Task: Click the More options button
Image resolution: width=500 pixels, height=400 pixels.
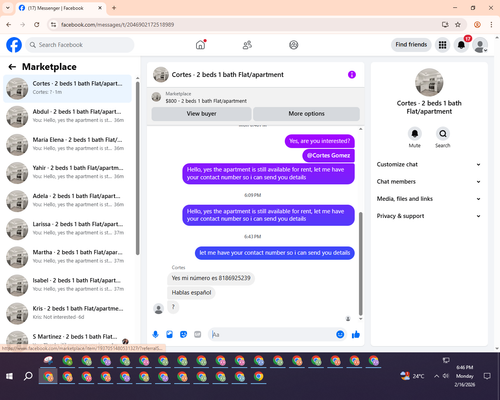Action: point(306,114)
